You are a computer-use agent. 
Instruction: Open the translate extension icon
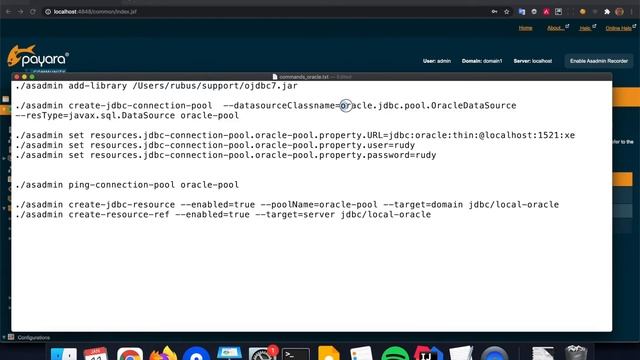point(522,12)
